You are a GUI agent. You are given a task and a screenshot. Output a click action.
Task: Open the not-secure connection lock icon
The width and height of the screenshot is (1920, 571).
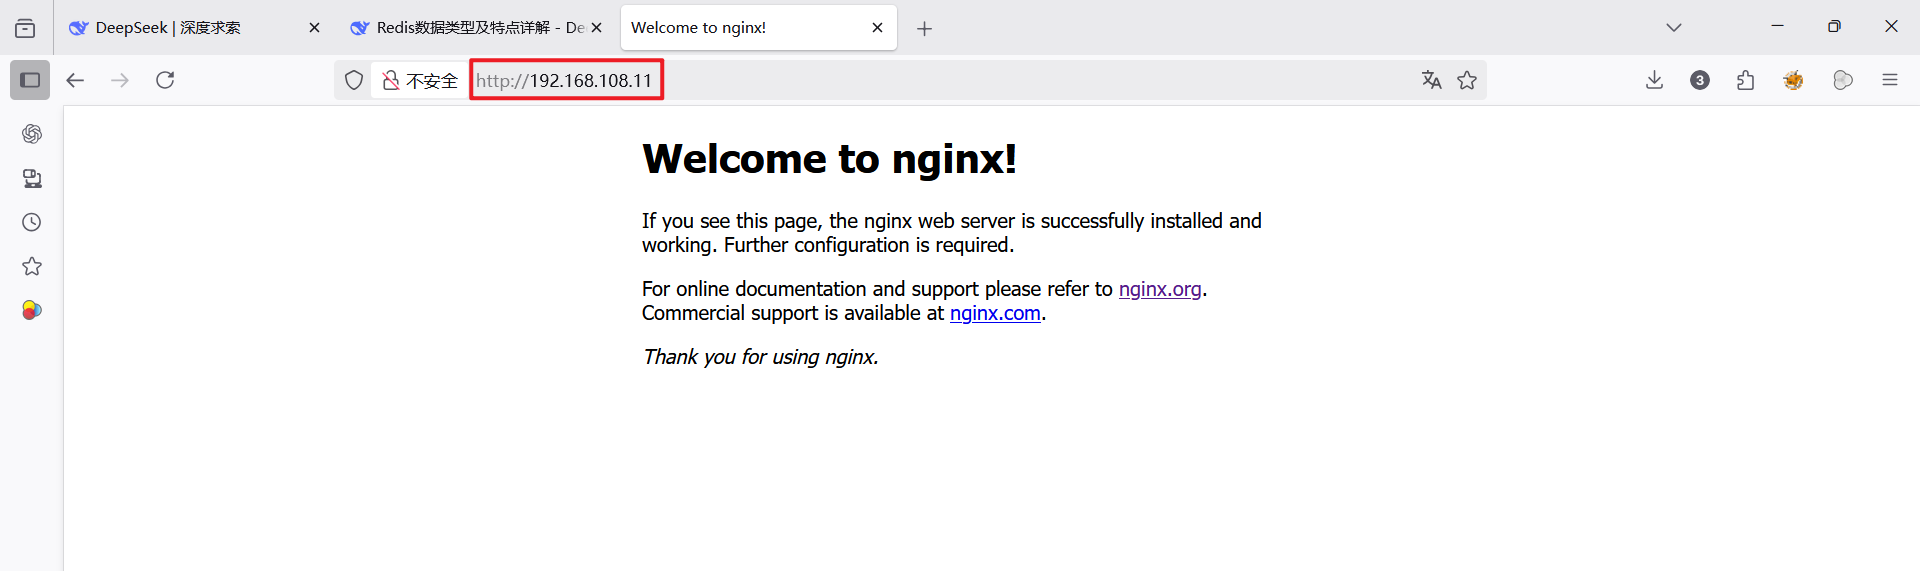[x=391, y=80]
